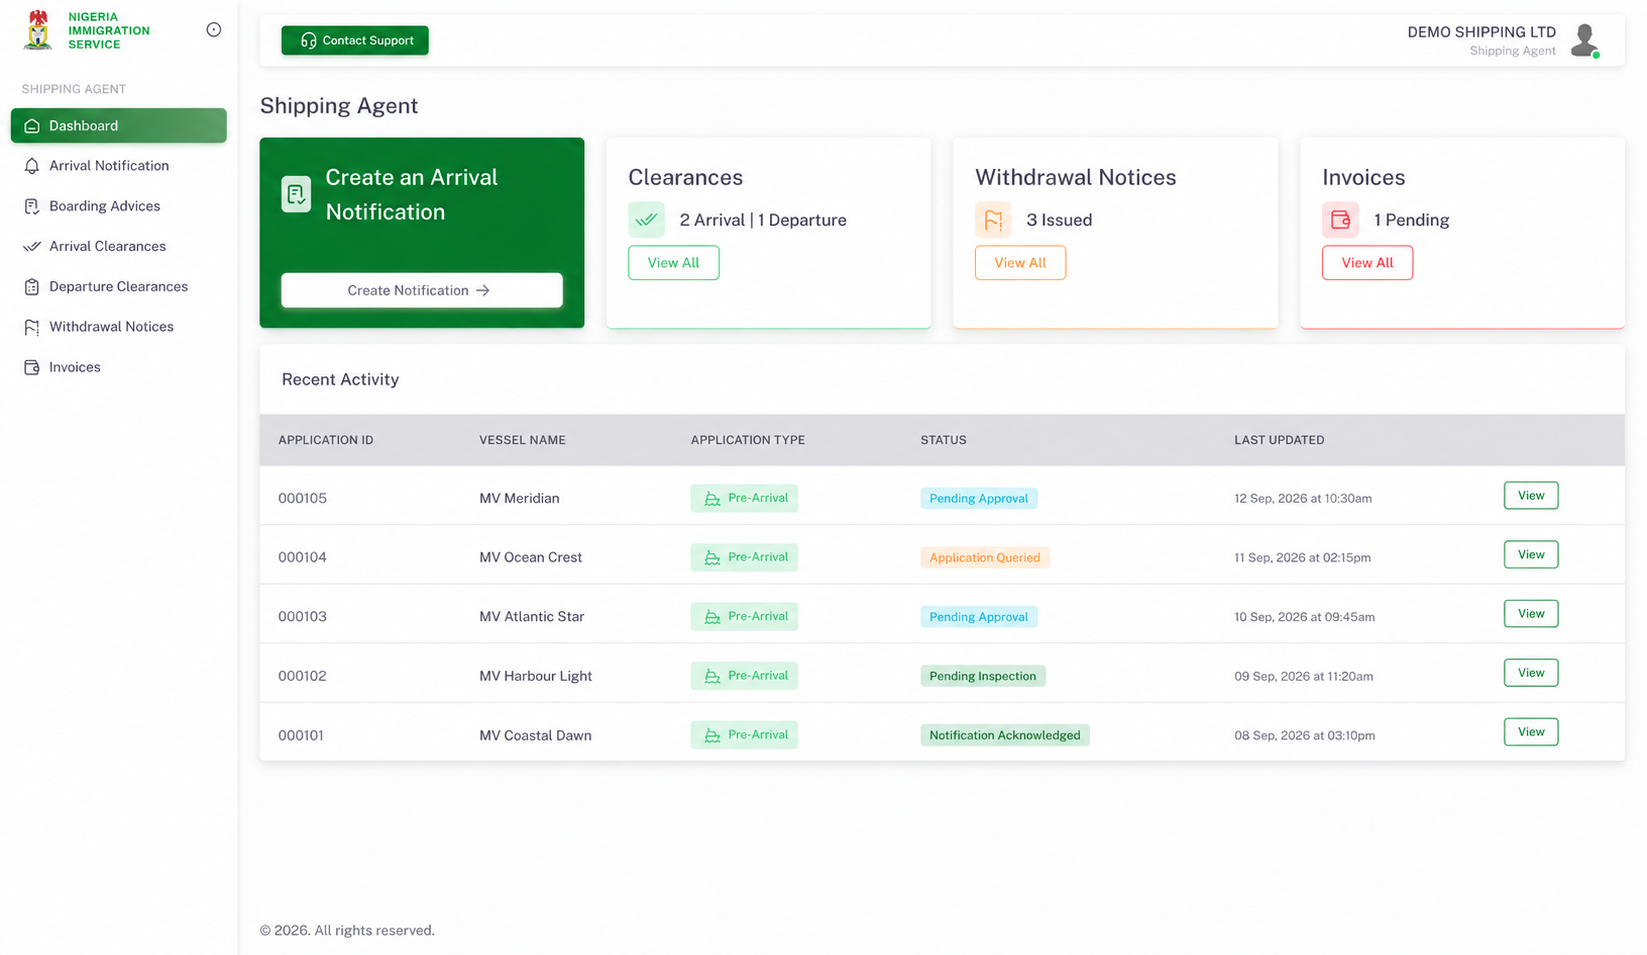This screenshot has height=955, width=1647.
Task: Click Create Notification button
Action: click(421, 290)
